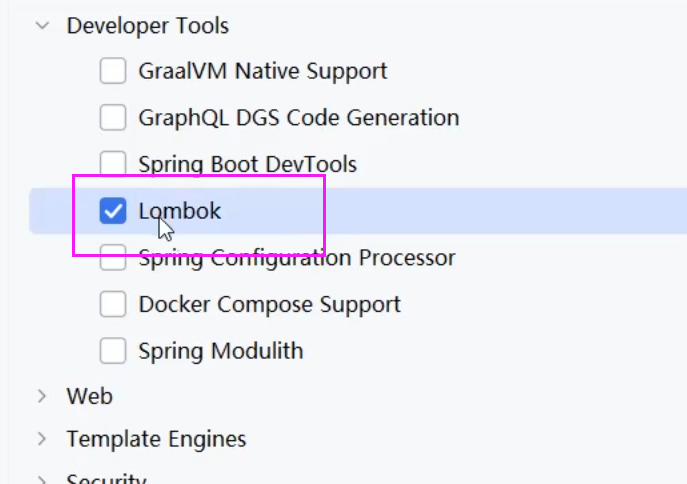The height and width of the screenshot is (484, 687).
Task: Select the Lombok dependency label
Action: 180,211
